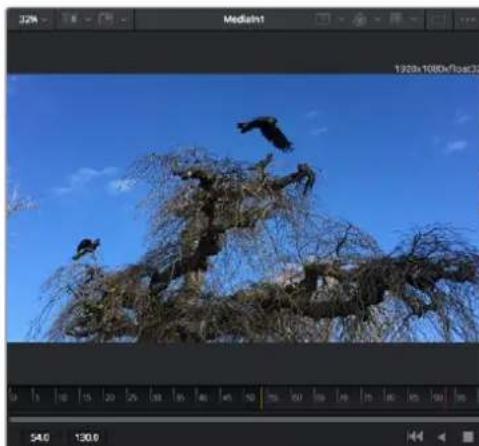Expand the arrow beside the round toolbar icon

[377, 20]
